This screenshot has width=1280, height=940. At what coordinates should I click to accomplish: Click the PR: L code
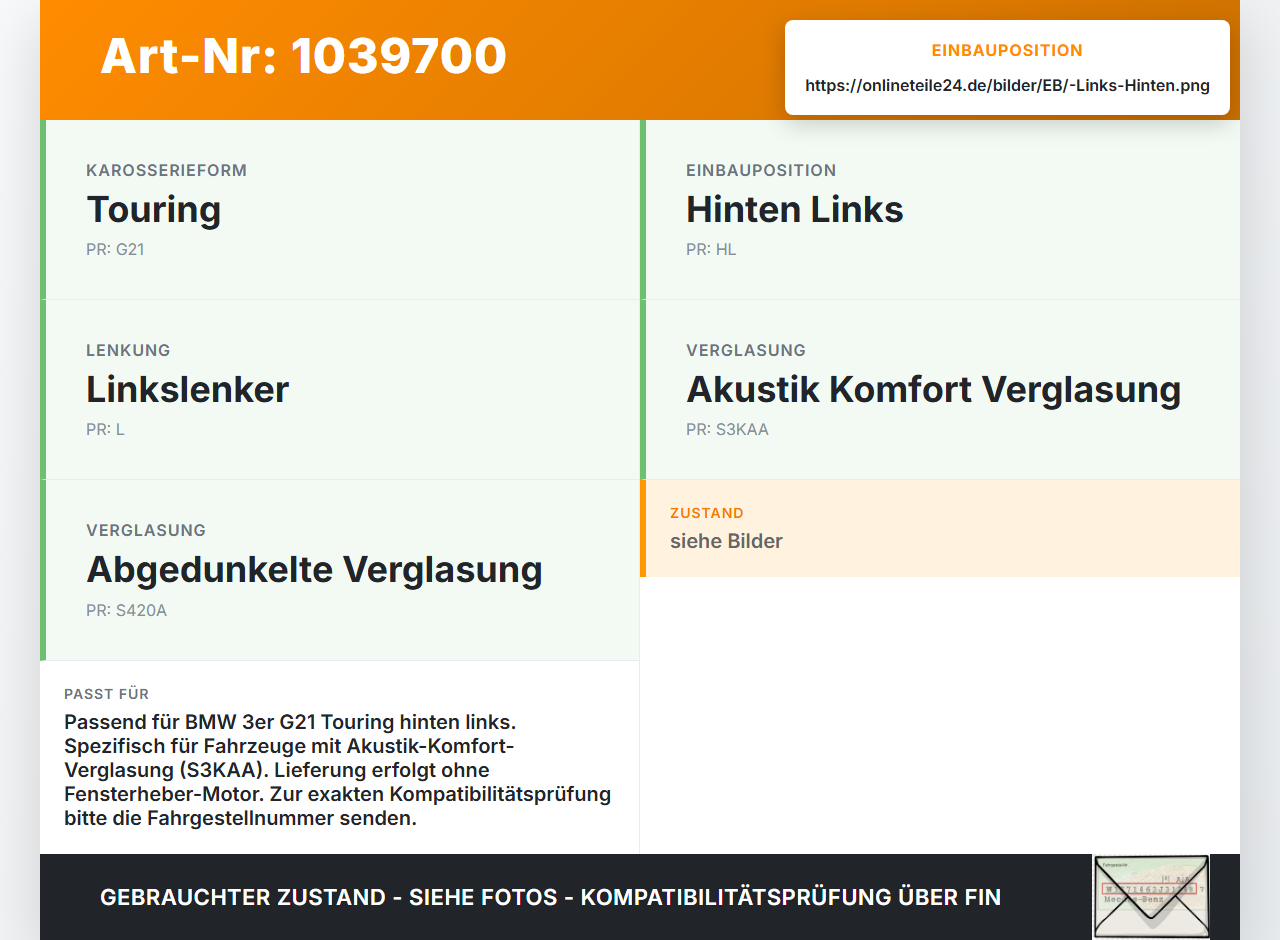[105, 429]
